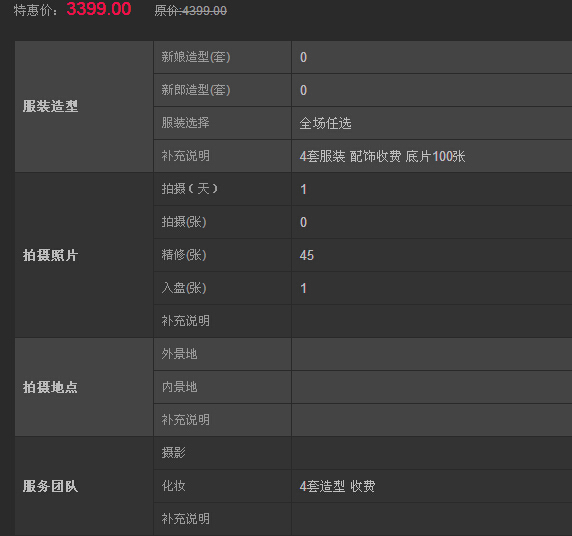The width and height of the screenshot is (572, 536).
Task: Click the special price 3399.00
Action: 98,9
